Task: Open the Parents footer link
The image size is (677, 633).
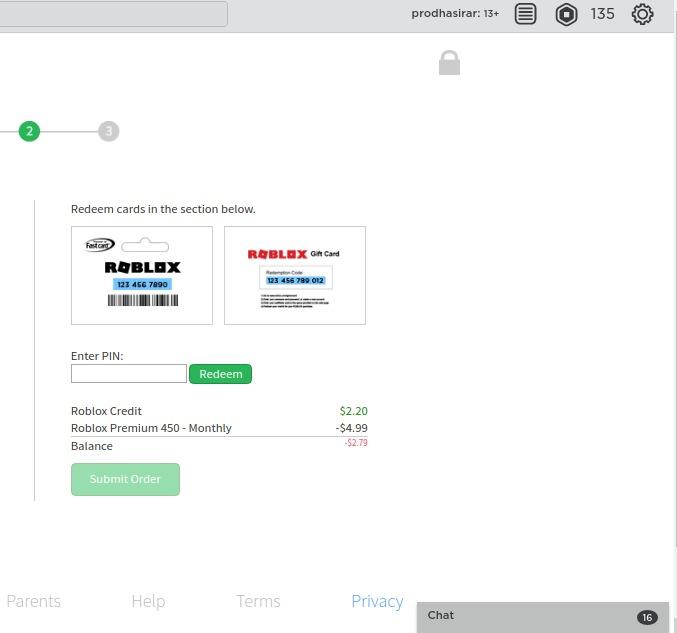Action: tap(34, 601)
